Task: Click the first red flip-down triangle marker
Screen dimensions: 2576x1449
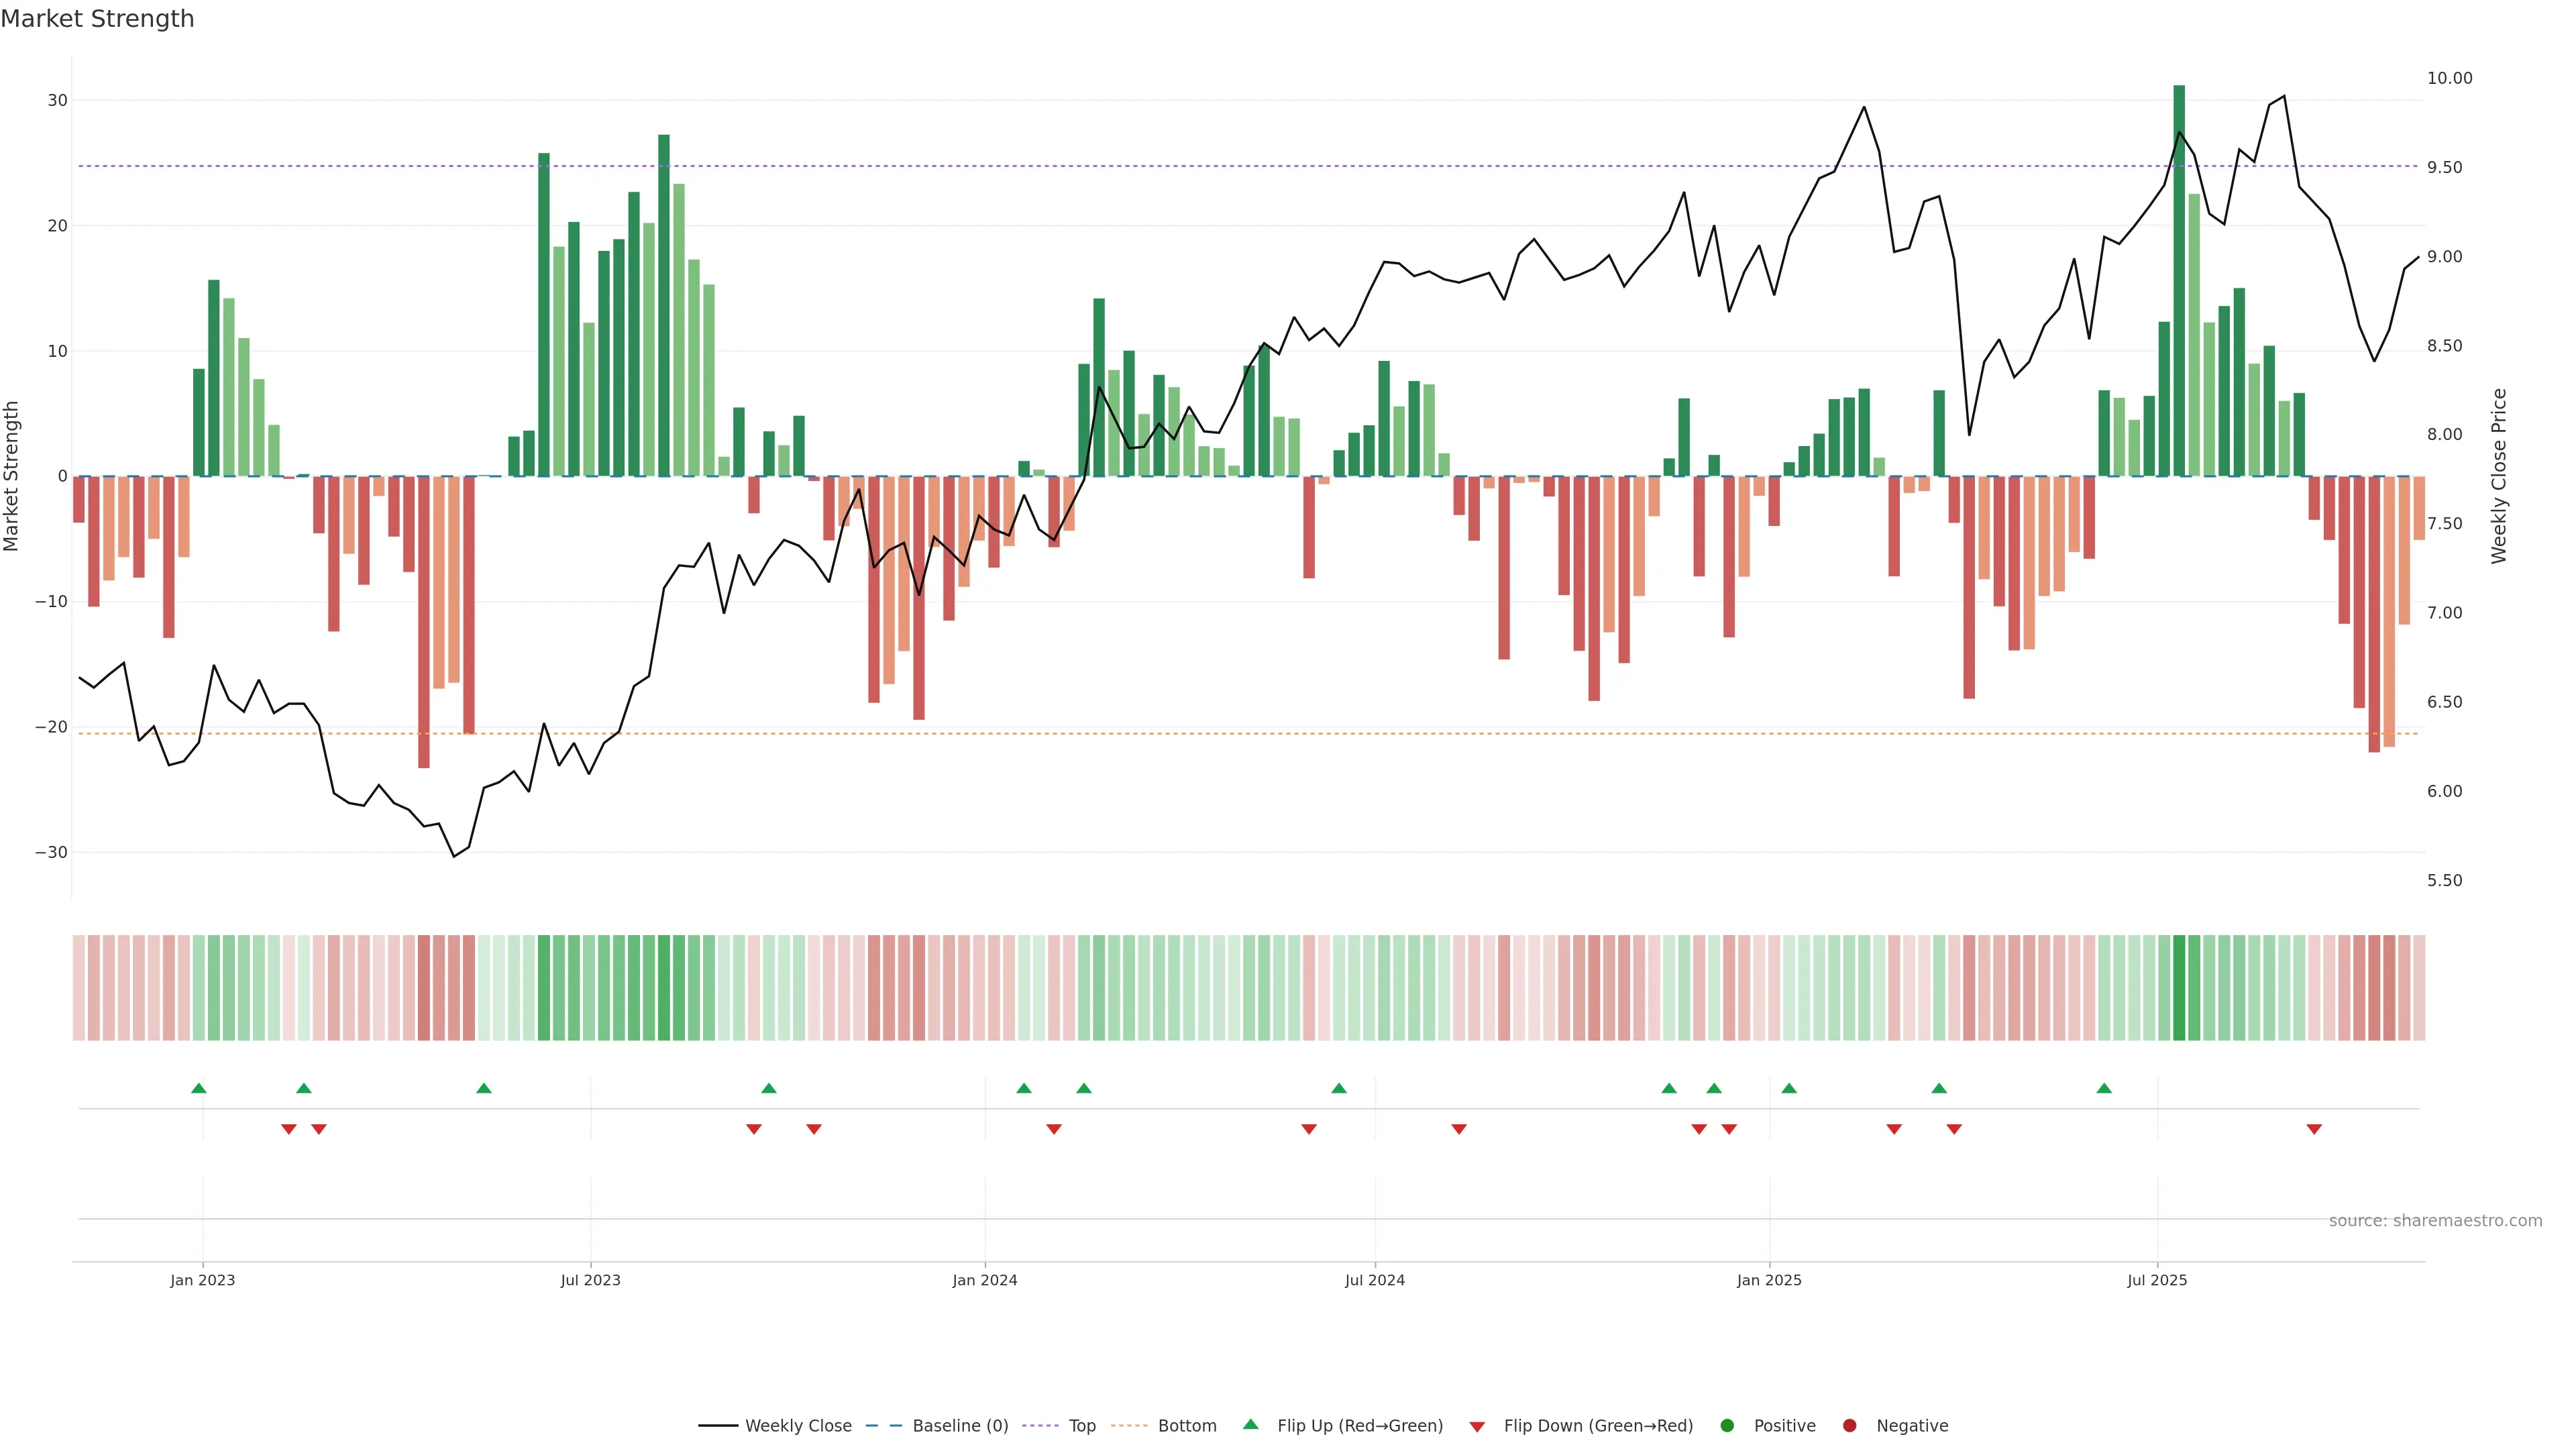Action: pyautogui.click(x=289, y=1129)
